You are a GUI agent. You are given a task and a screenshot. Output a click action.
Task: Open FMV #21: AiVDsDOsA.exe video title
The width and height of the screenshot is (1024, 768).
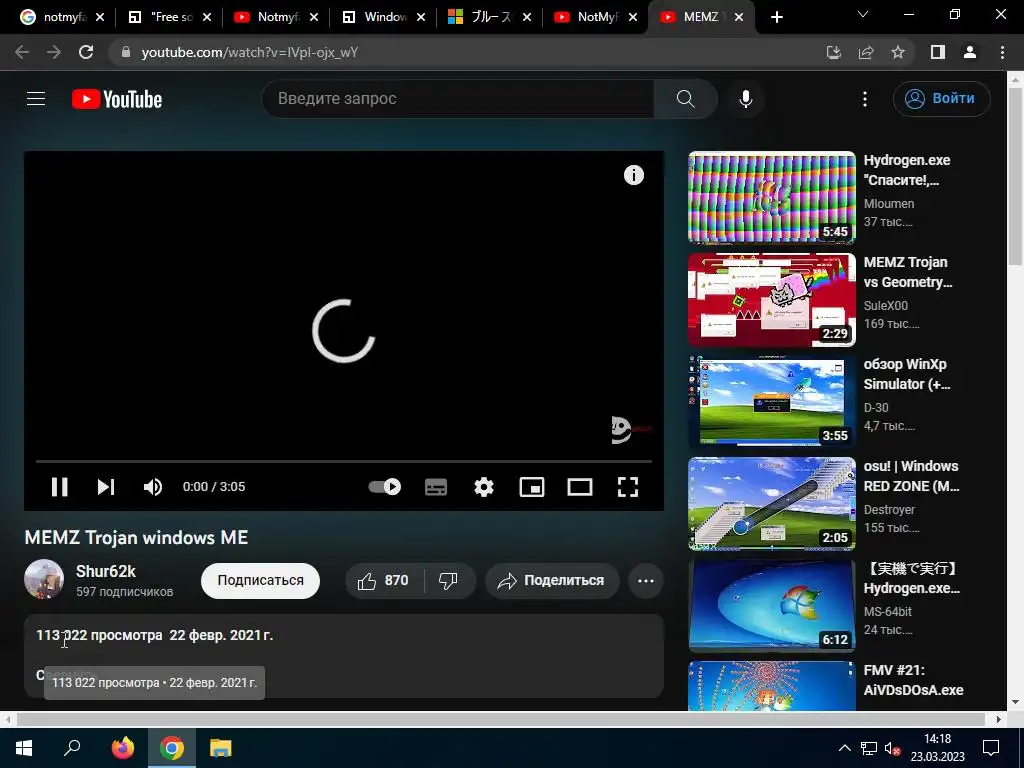pos(914,680)
